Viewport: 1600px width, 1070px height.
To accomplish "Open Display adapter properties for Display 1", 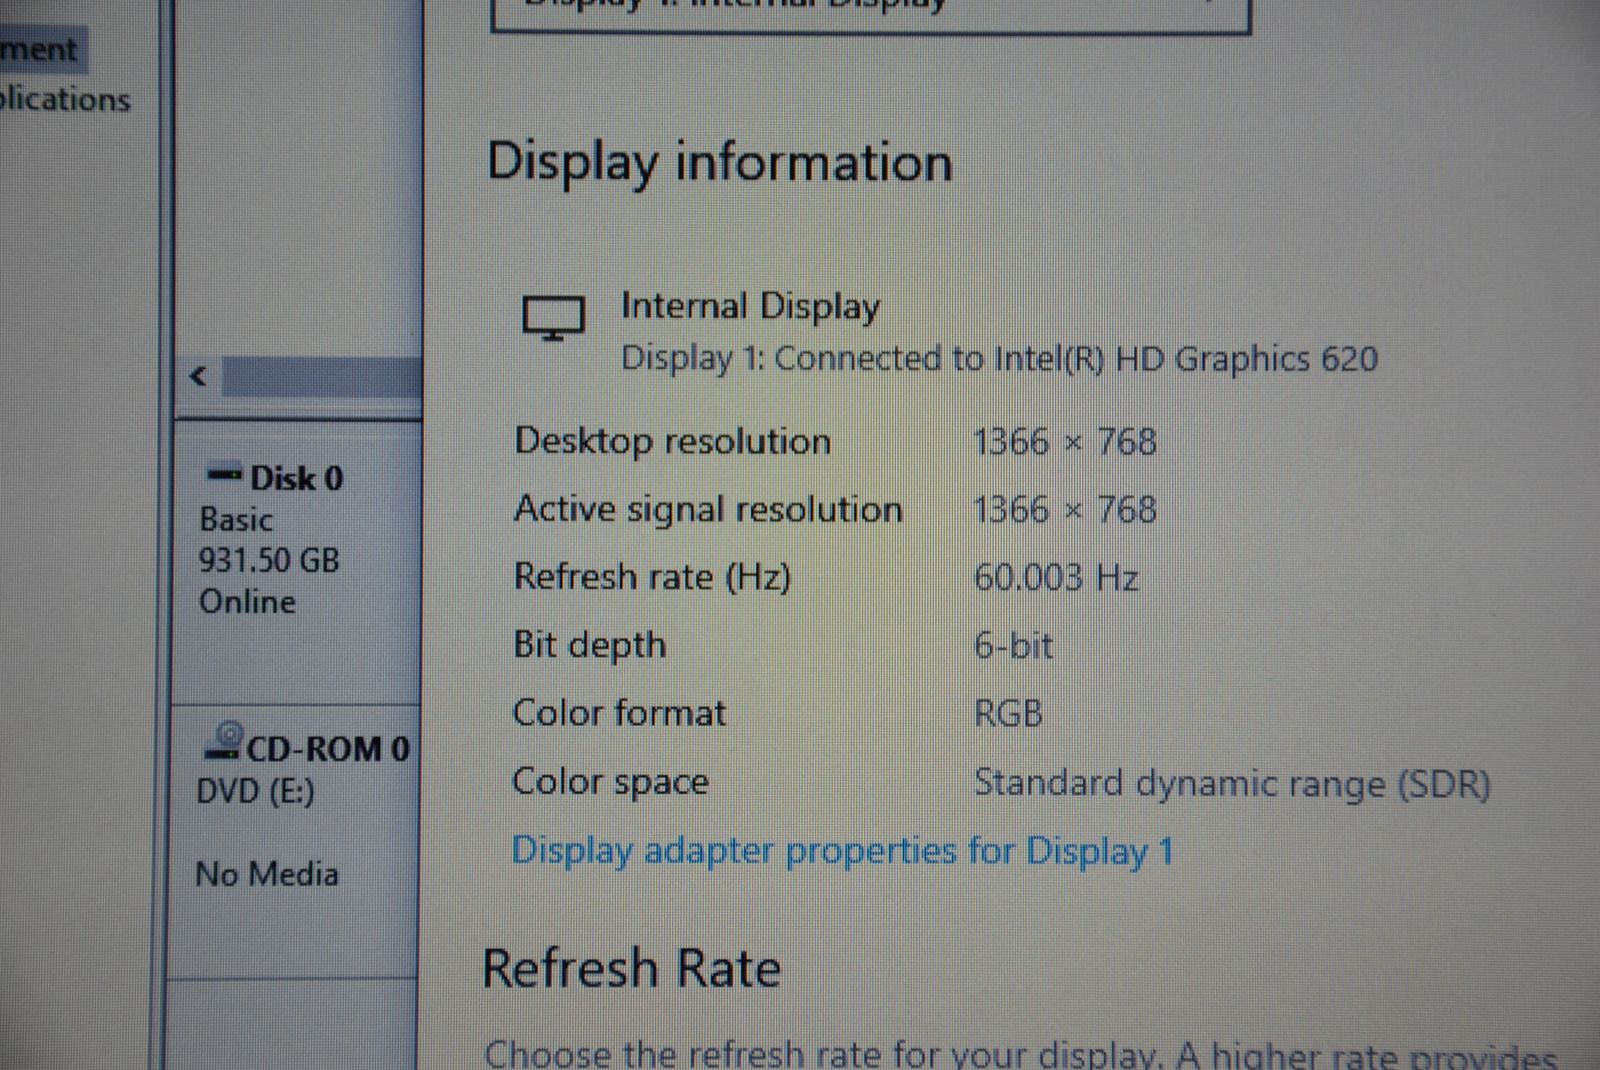I will click(x=842, y=852).
